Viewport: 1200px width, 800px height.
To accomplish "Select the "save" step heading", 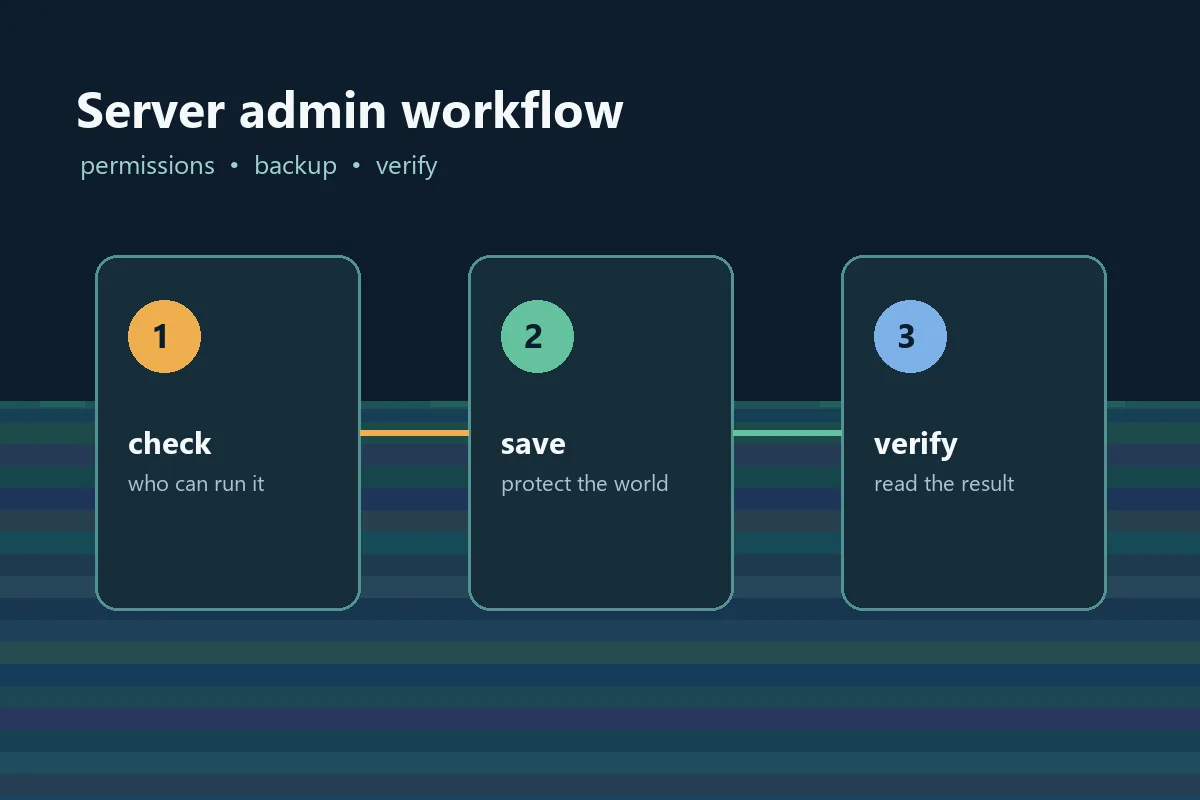I will tap(533, 444).
